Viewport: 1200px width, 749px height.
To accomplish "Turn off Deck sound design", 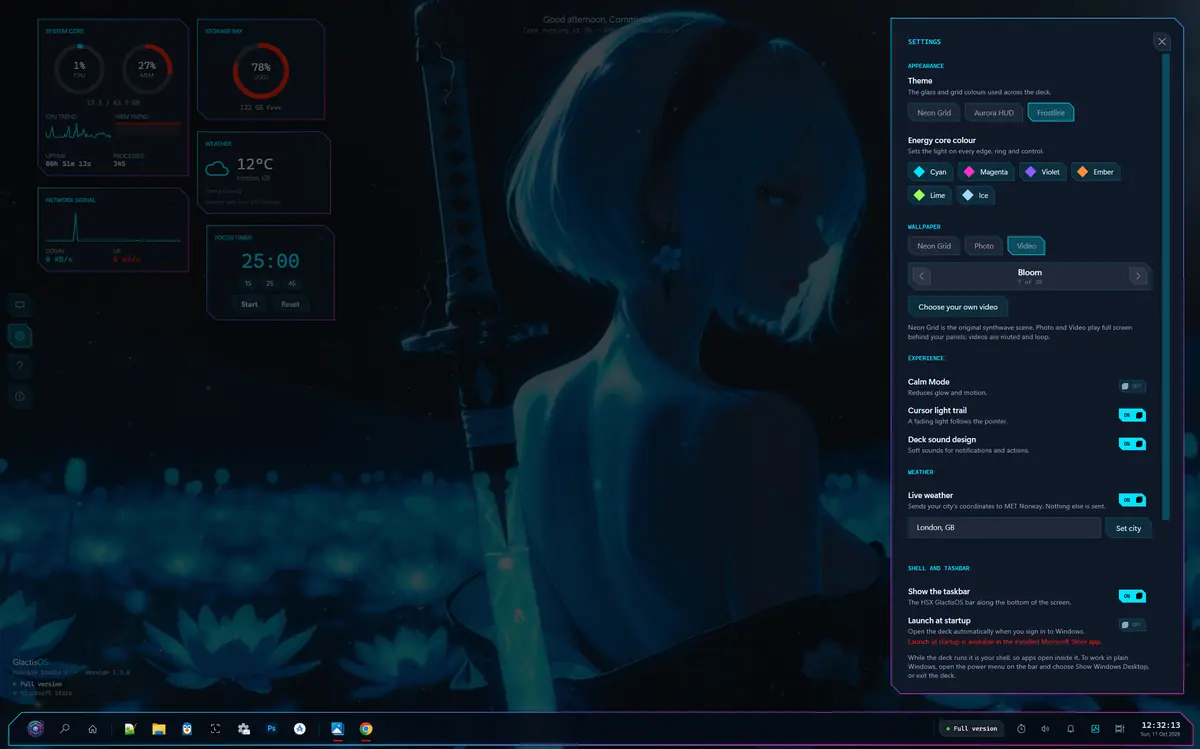I will click(x=1132, y=443).
